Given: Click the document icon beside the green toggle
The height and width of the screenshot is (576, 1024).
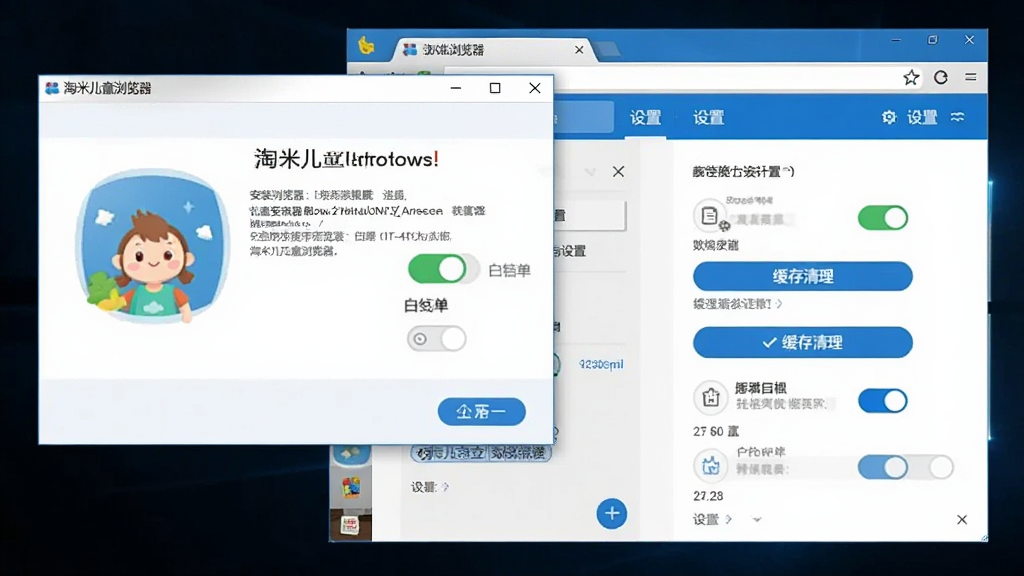Looking at the screenshot, I should [710, 216].
